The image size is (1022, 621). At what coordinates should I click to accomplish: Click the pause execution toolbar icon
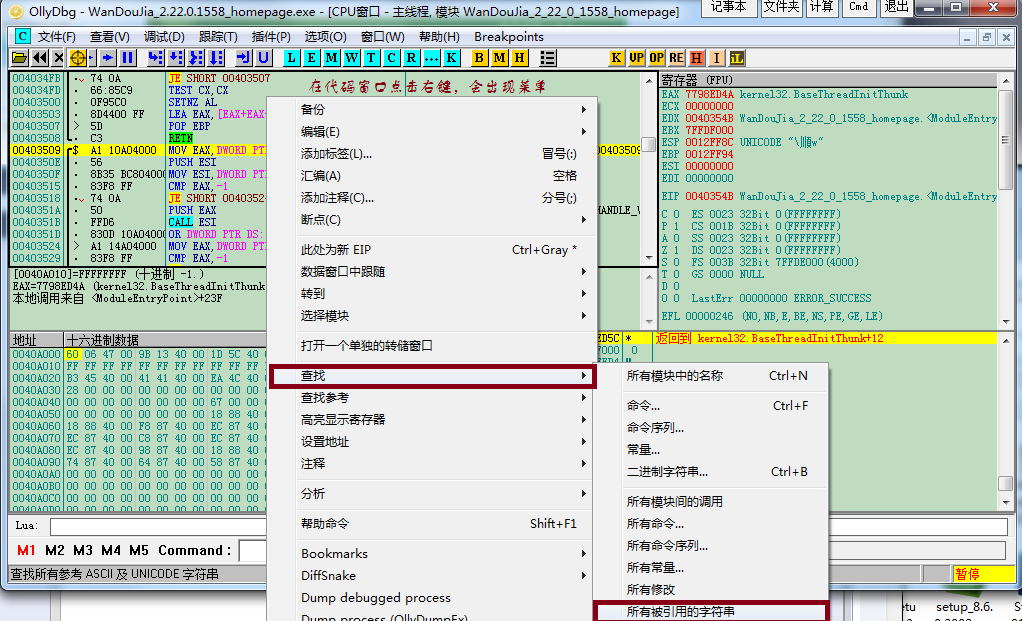point(128,58)
